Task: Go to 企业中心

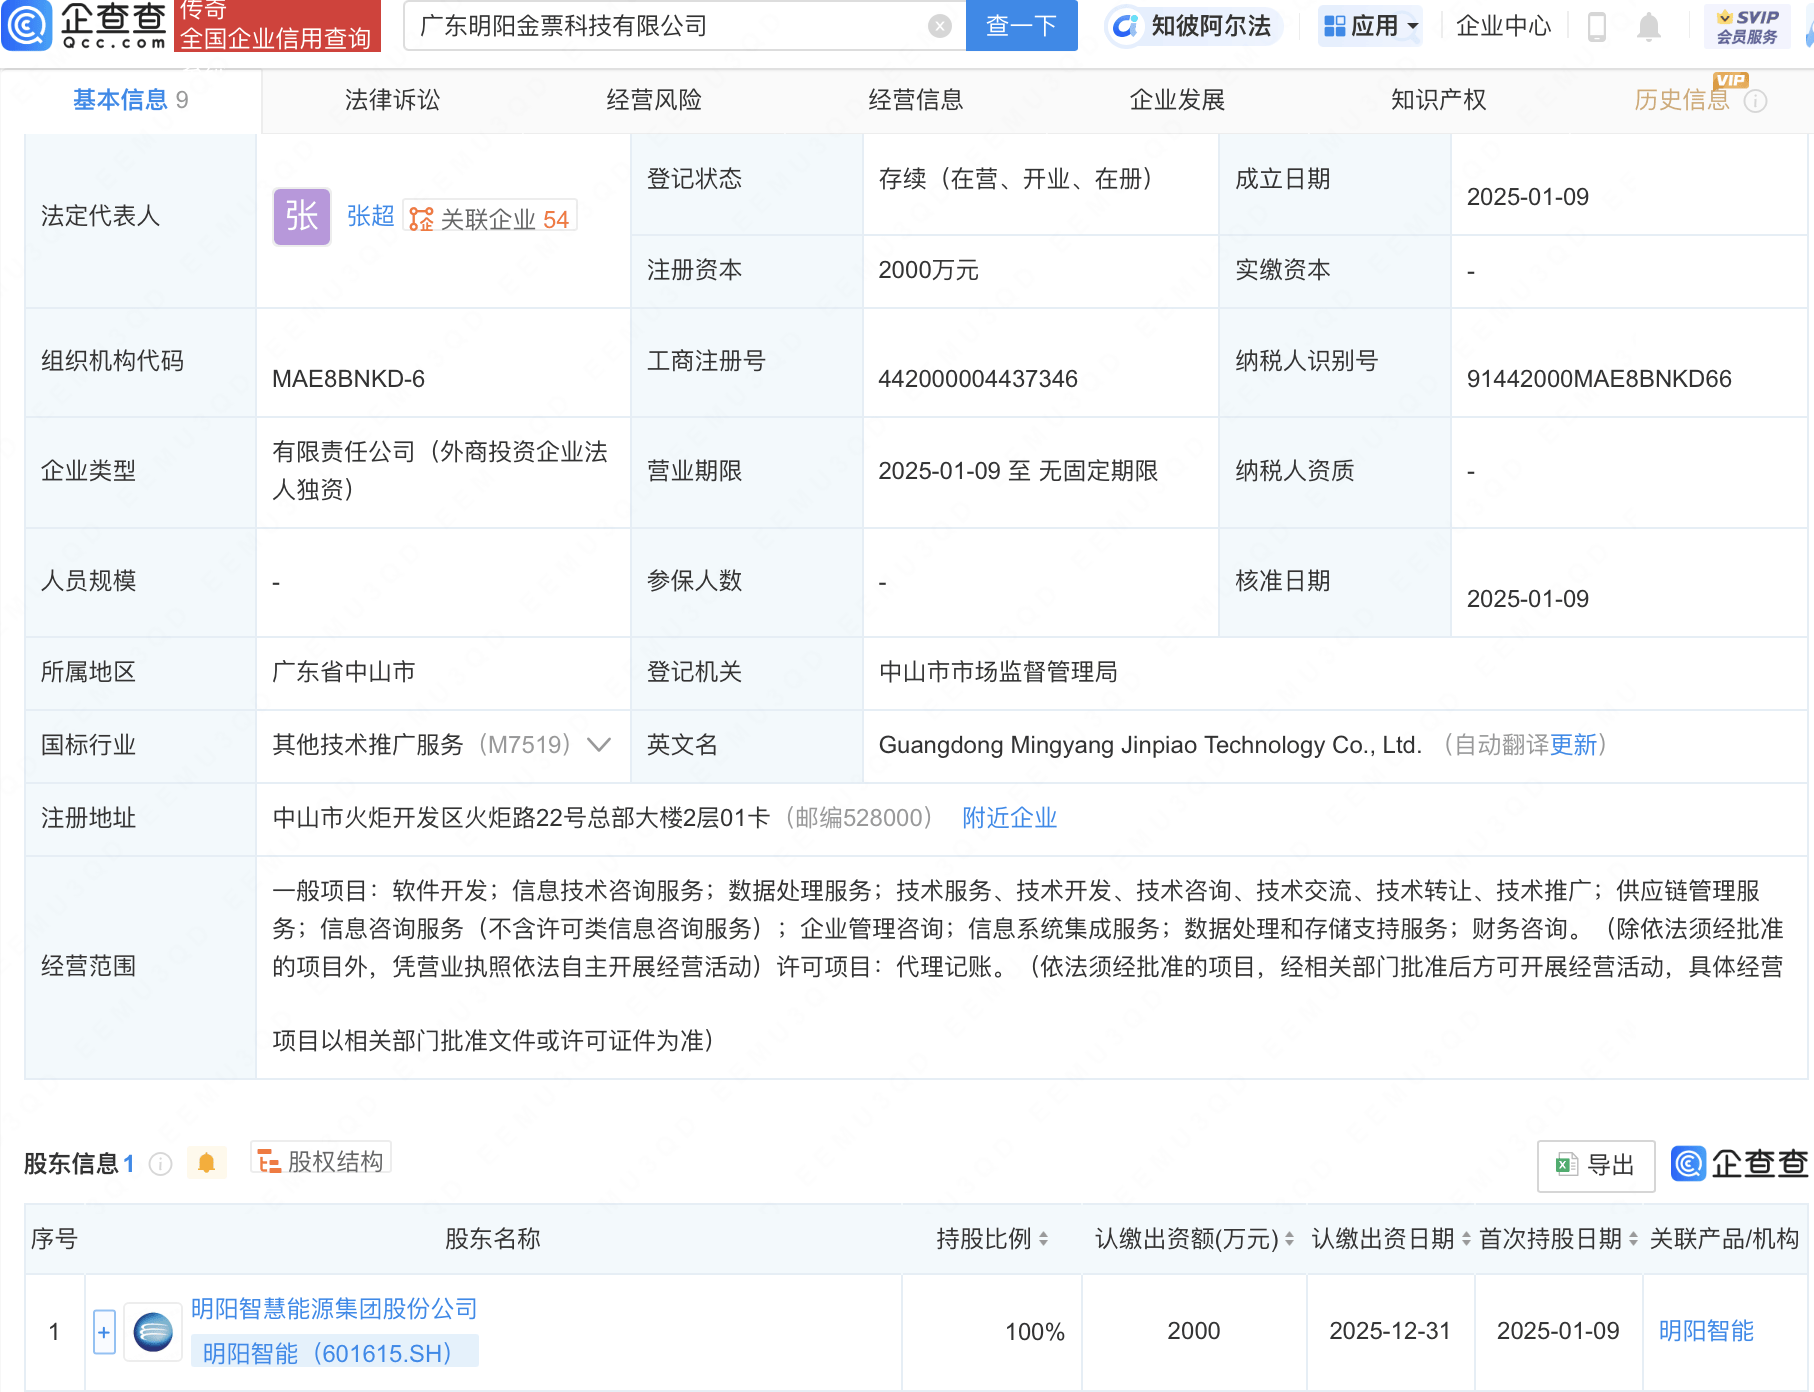Action: pos(1503,26)
